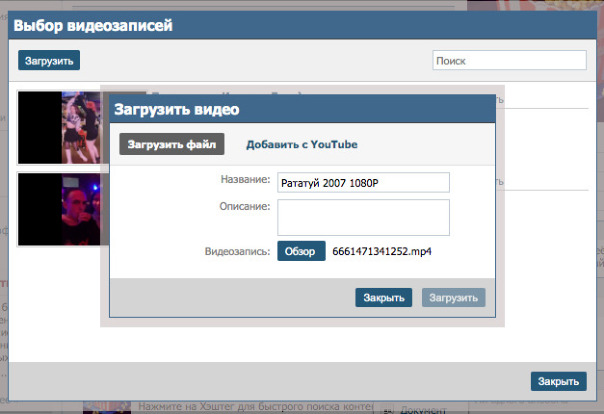Click the Загрузить видео dialog title

point(177,109)
